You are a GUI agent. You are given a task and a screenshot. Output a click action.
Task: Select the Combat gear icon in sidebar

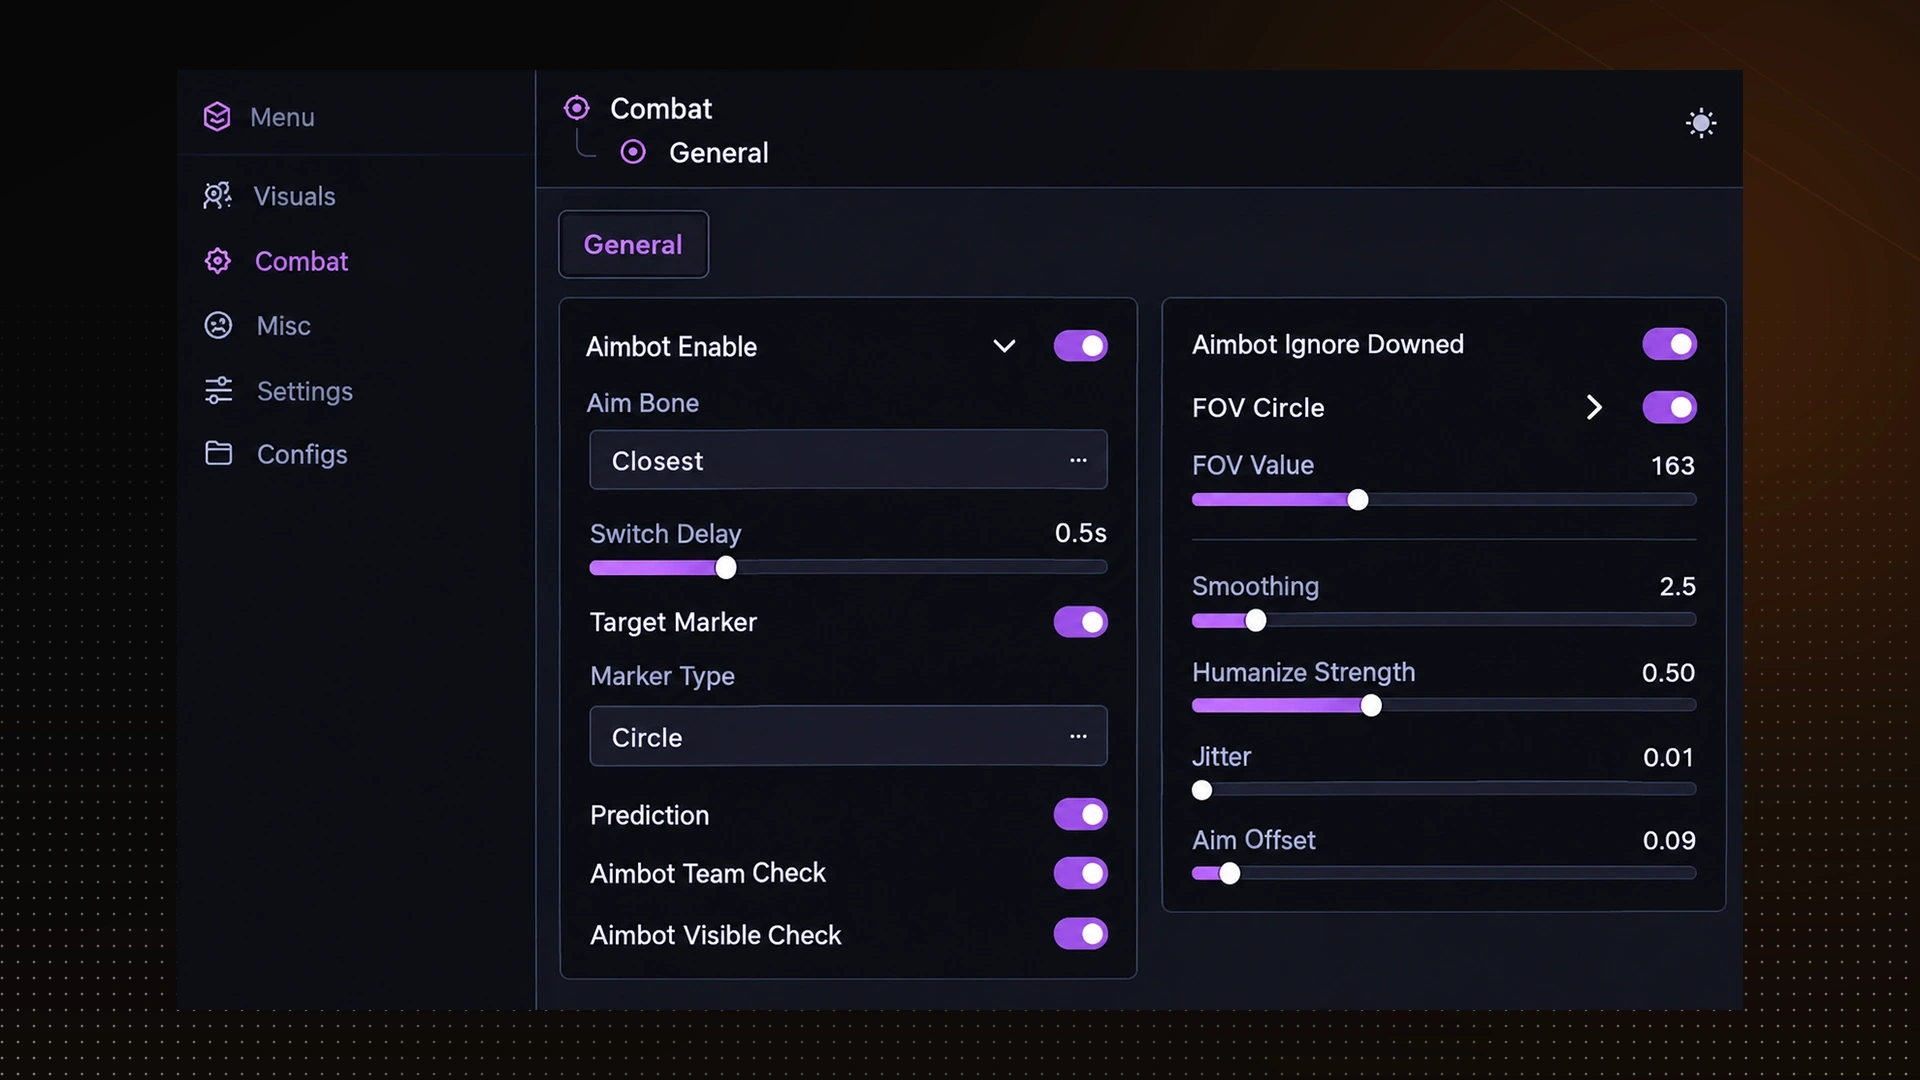[x=218, y=261]
